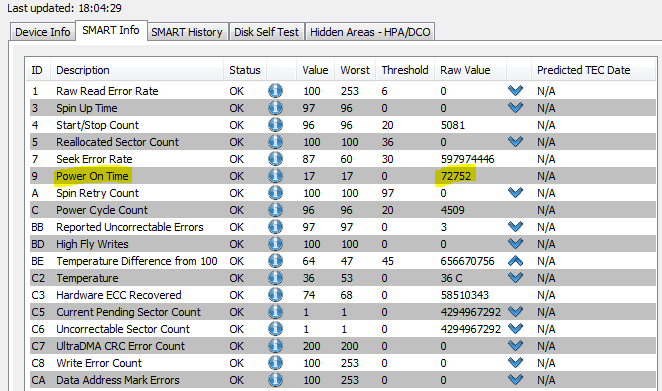The image size is (662, 391).
Task: Click down chevron in C2 Temperature row
Action: click(515, 278)
